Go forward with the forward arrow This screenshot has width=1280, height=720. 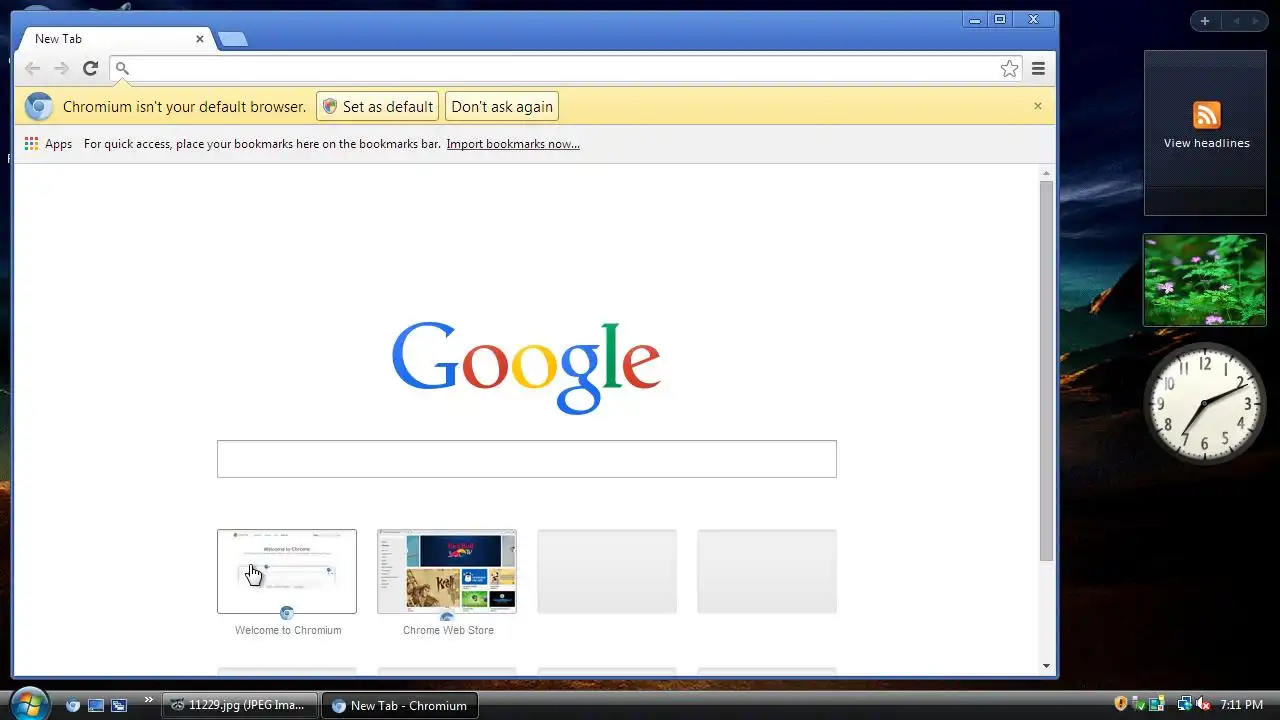[61, 68]
